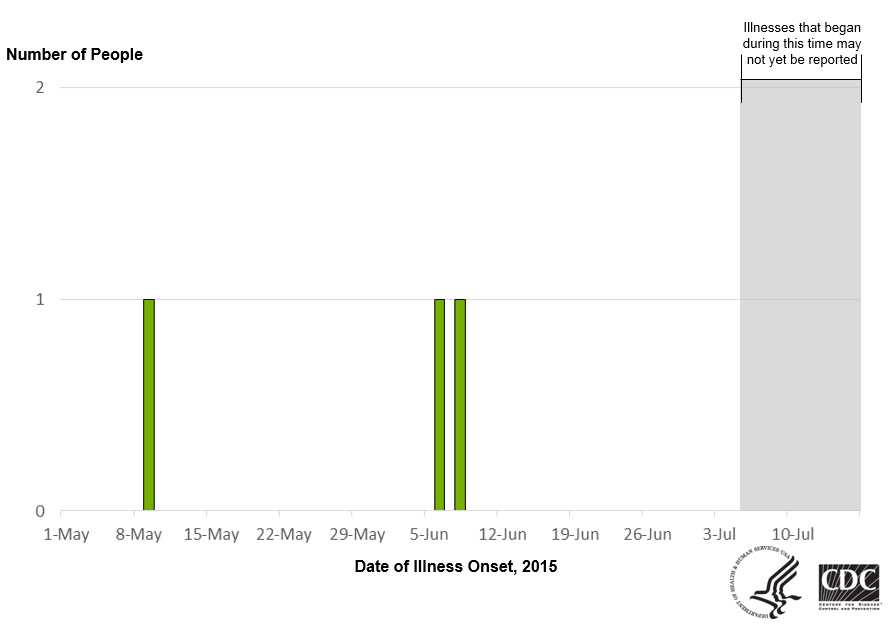Click the 'Number of People' axis title

click(x=74, y=55)
